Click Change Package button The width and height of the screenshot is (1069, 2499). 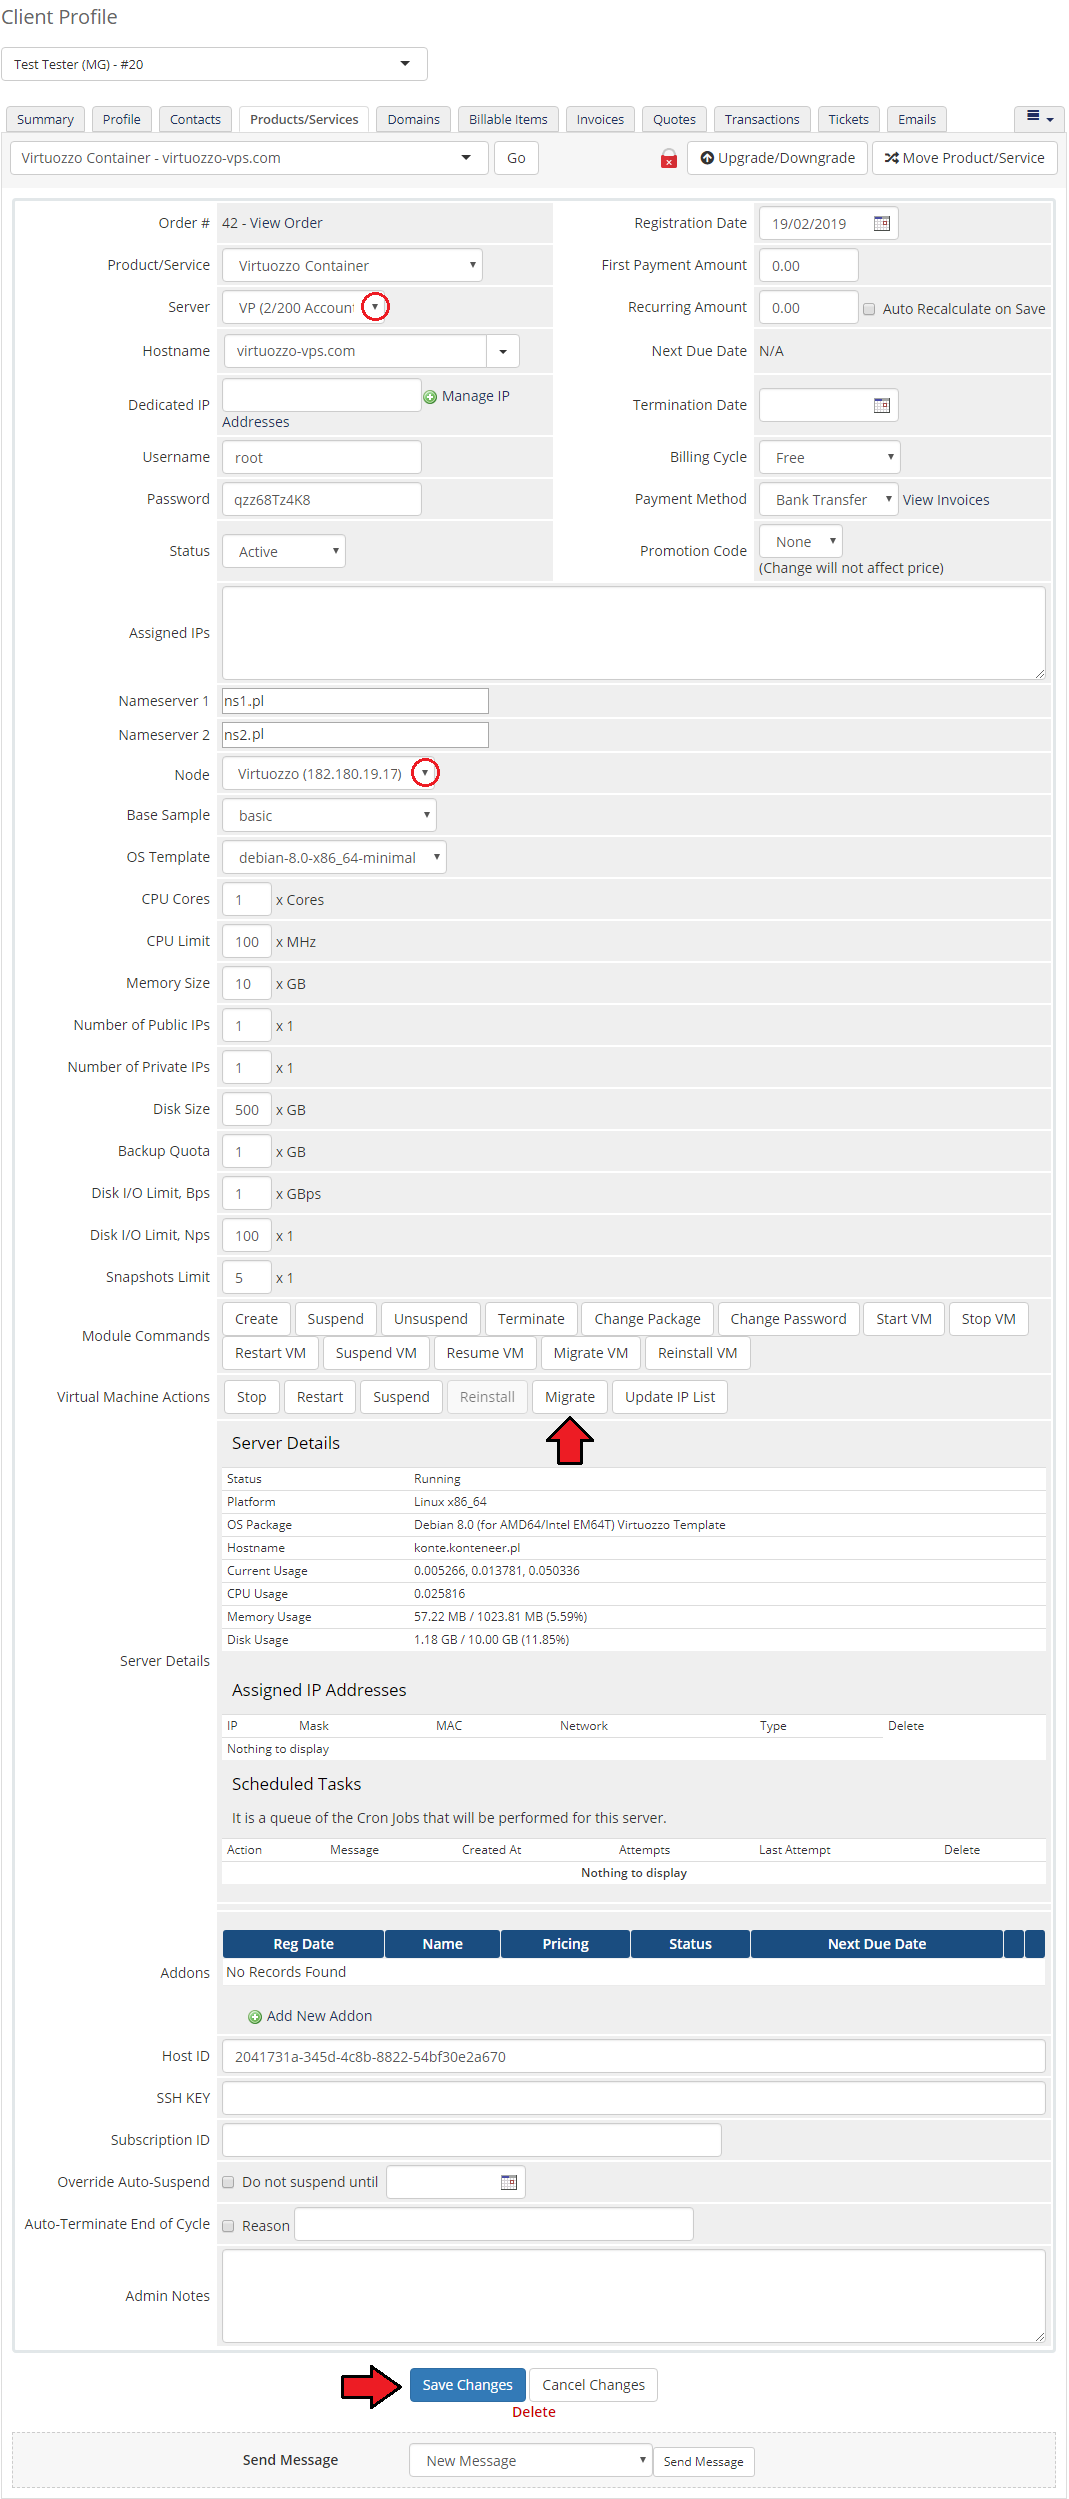coord(648,1319)
